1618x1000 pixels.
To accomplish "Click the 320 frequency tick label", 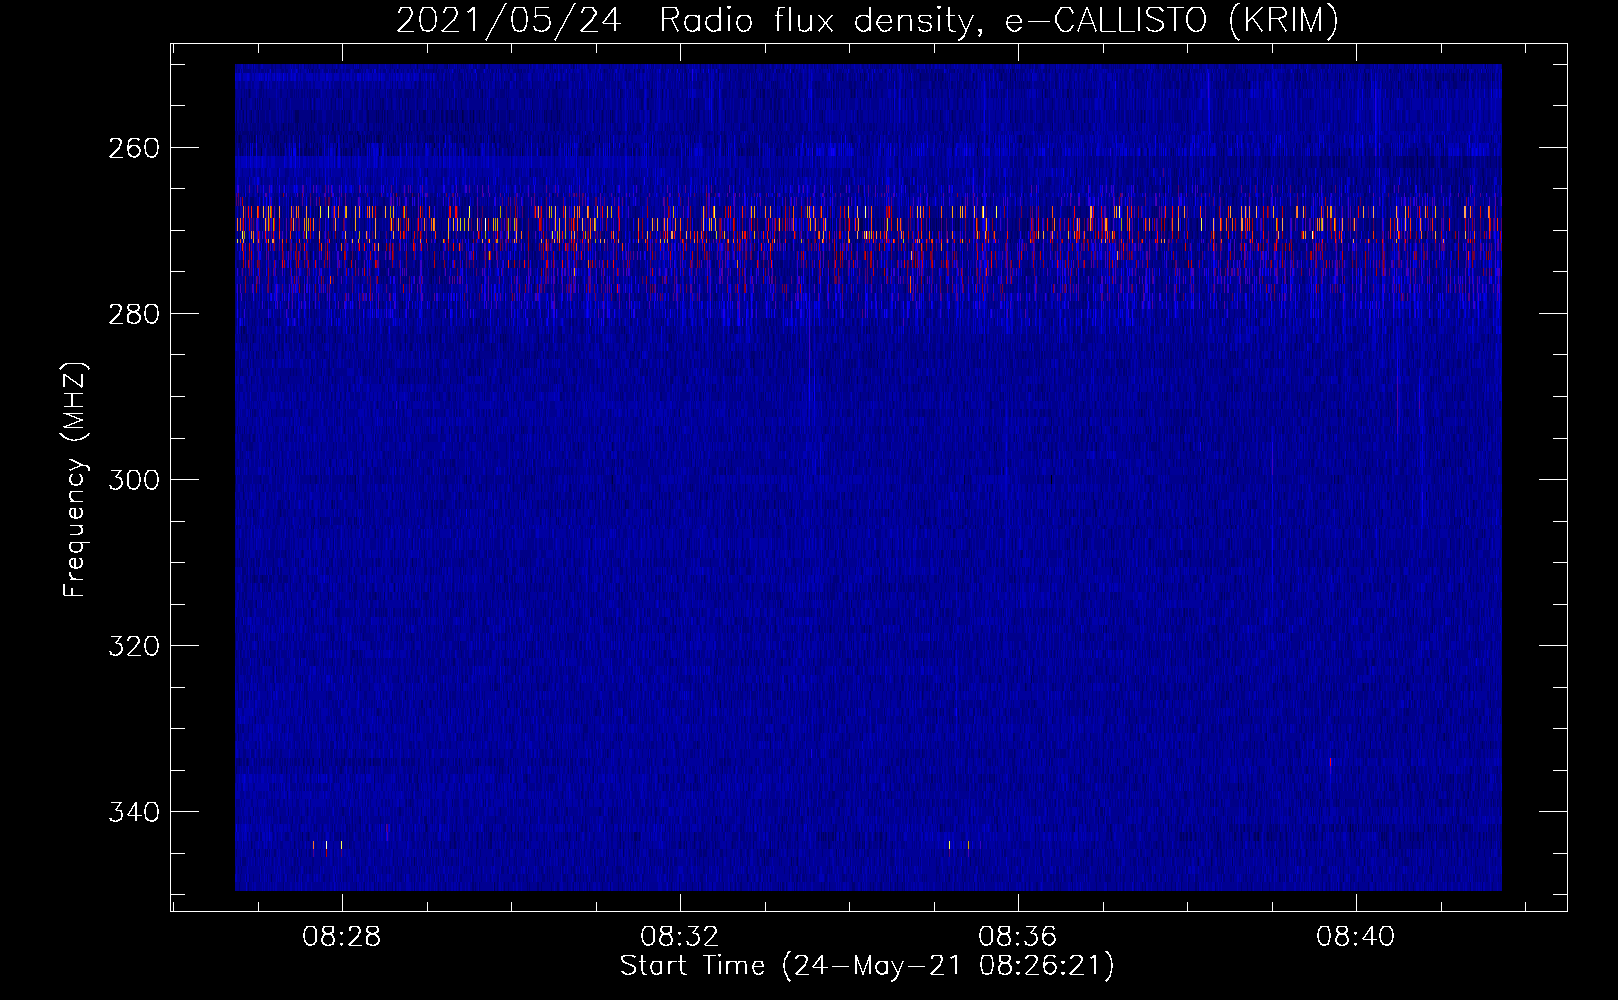I will pos(134,646).
